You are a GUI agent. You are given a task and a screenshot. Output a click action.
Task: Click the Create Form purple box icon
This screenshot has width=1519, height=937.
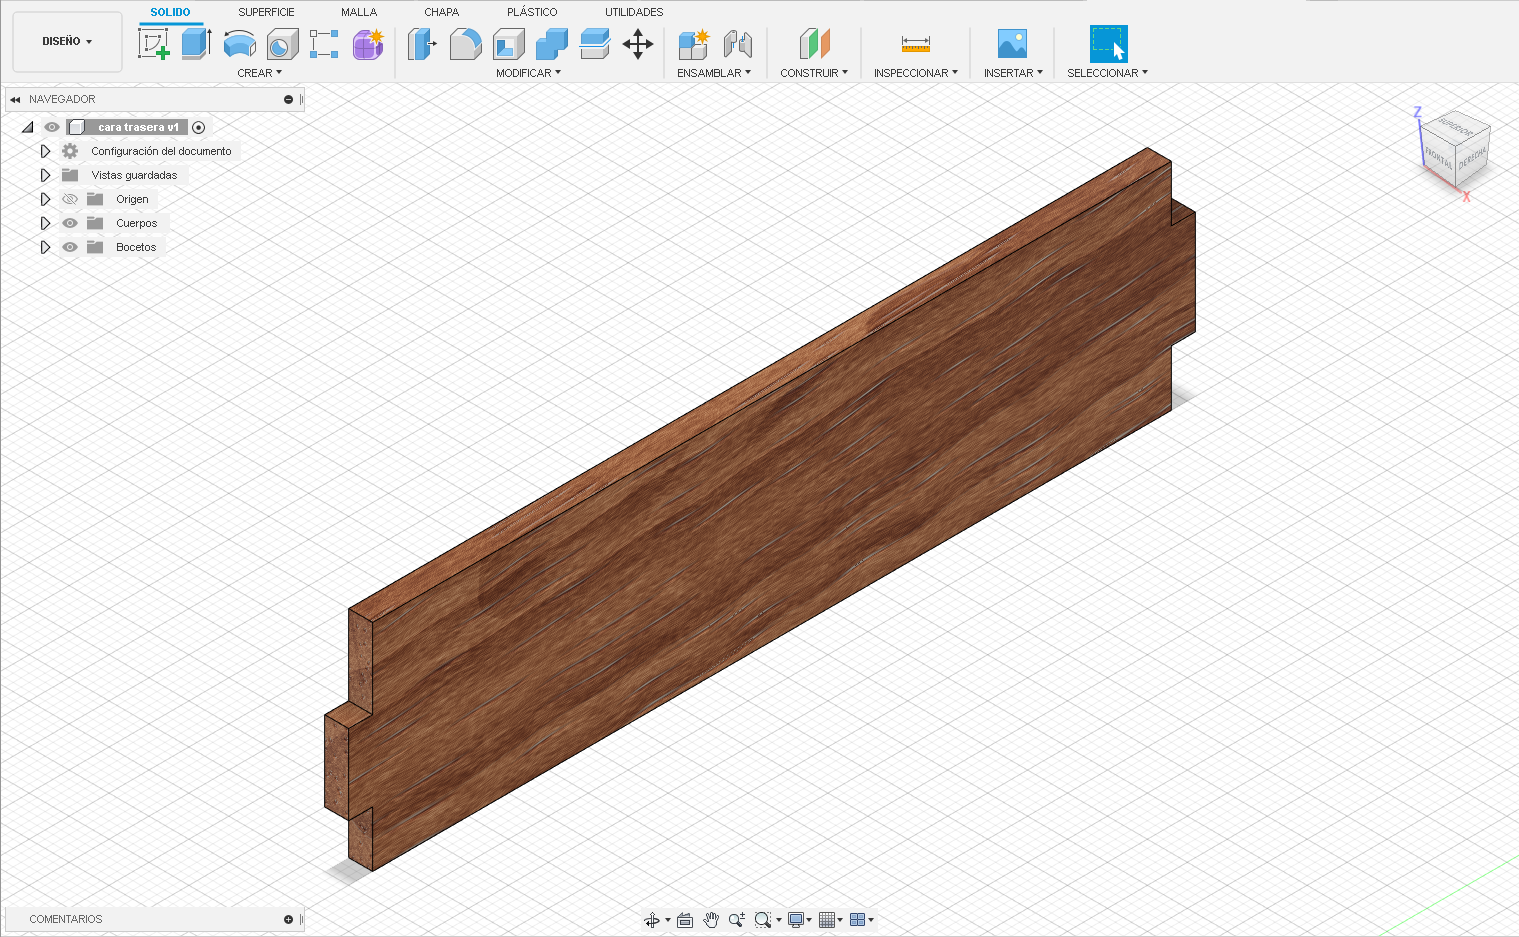tap(368, 44)
